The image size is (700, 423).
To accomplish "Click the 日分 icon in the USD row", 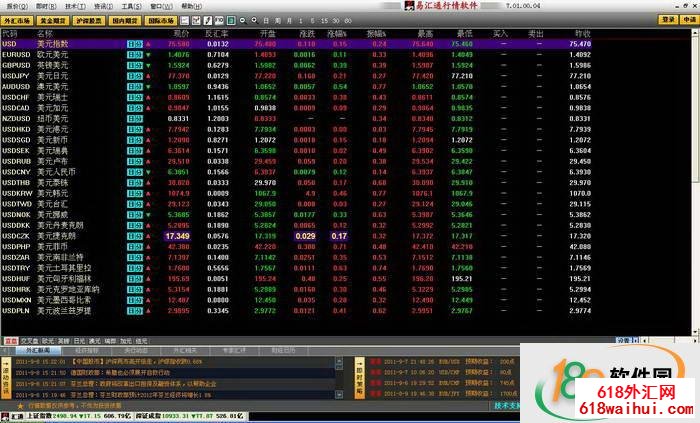I will pyautogui.click(x=135, y=44).
